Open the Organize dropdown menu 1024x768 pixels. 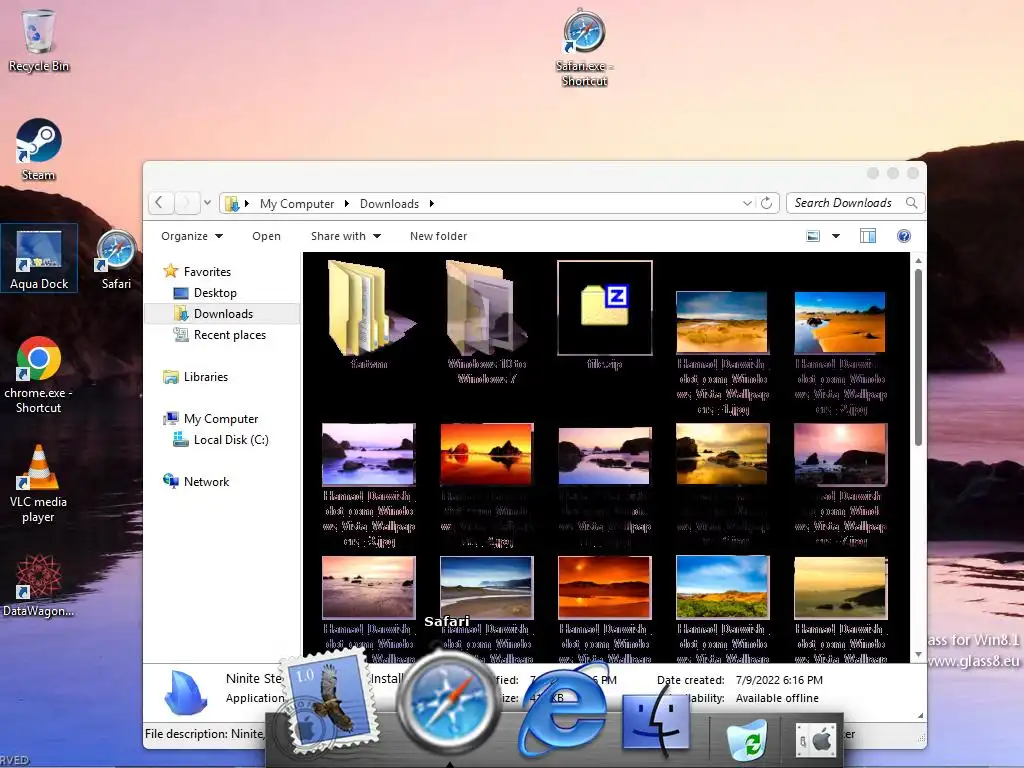[191, 236]
